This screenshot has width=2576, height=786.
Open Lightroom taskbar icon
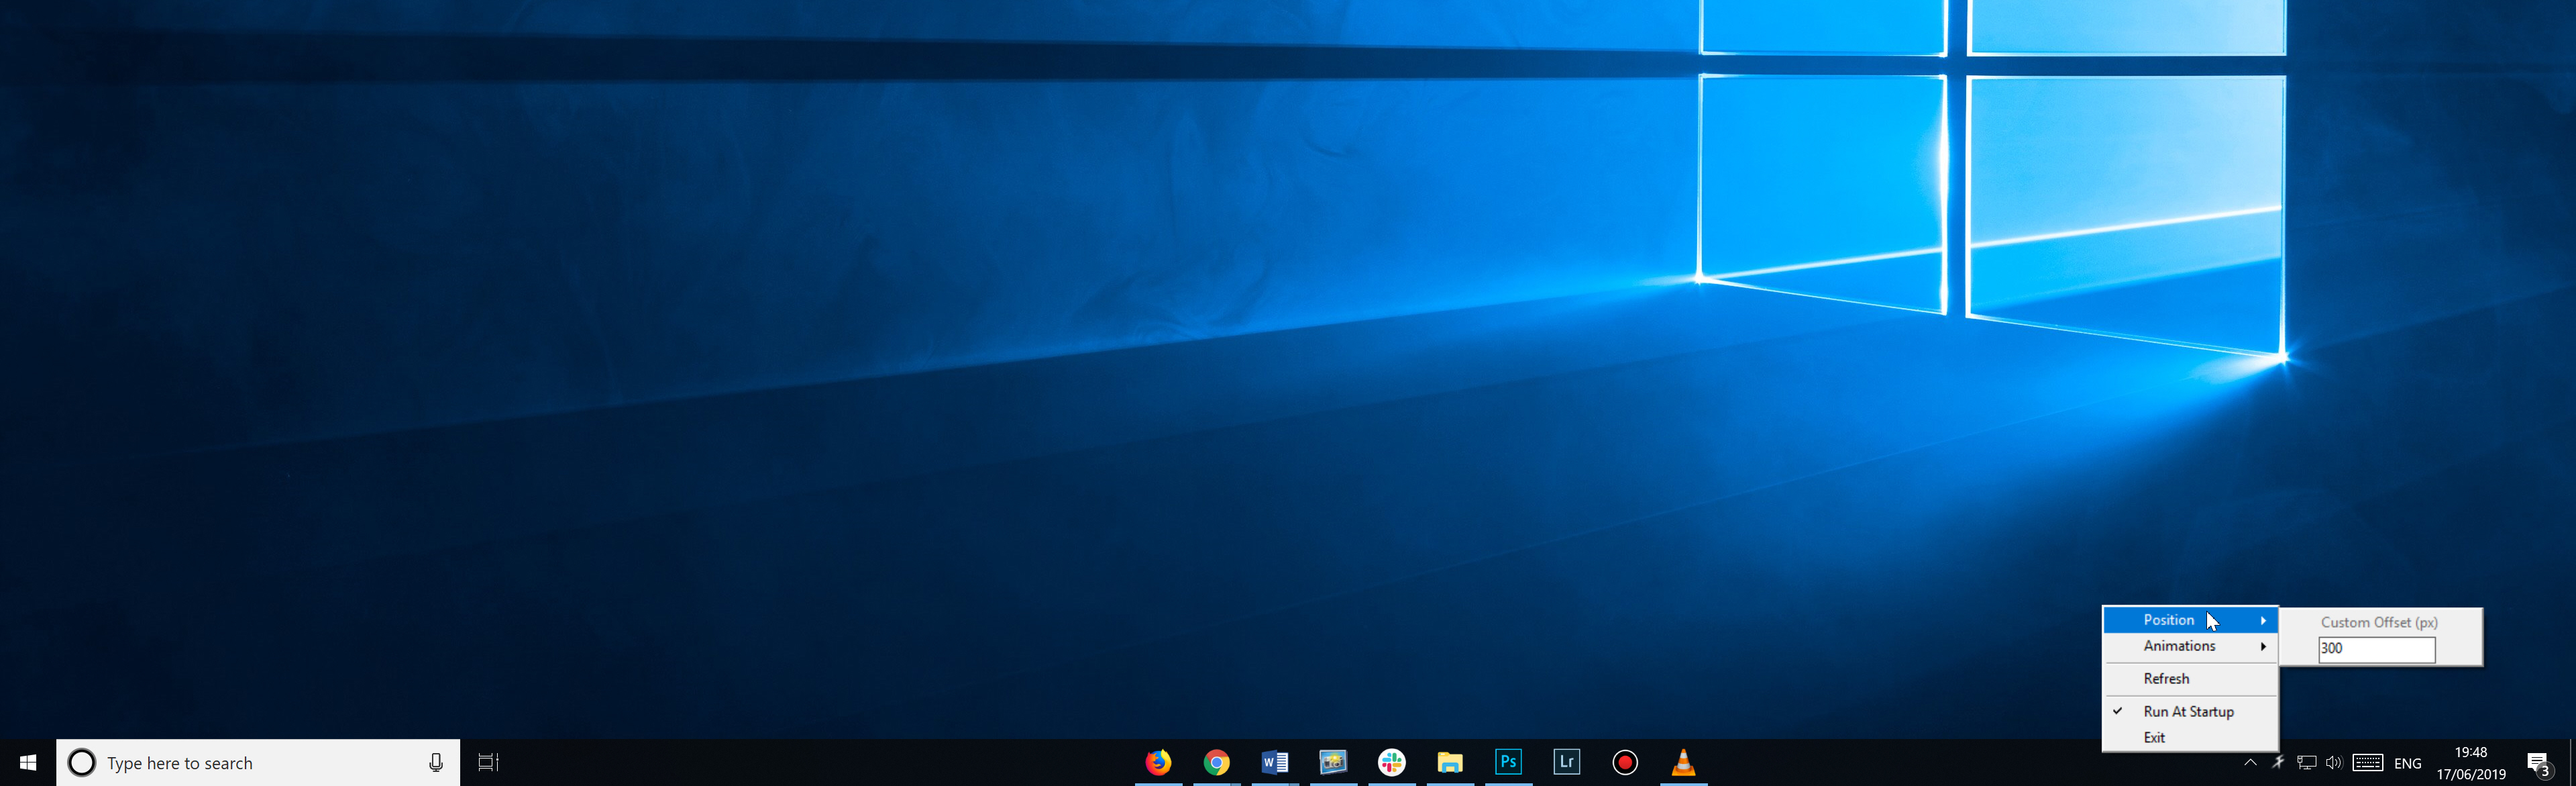(x=1566, y=762)
